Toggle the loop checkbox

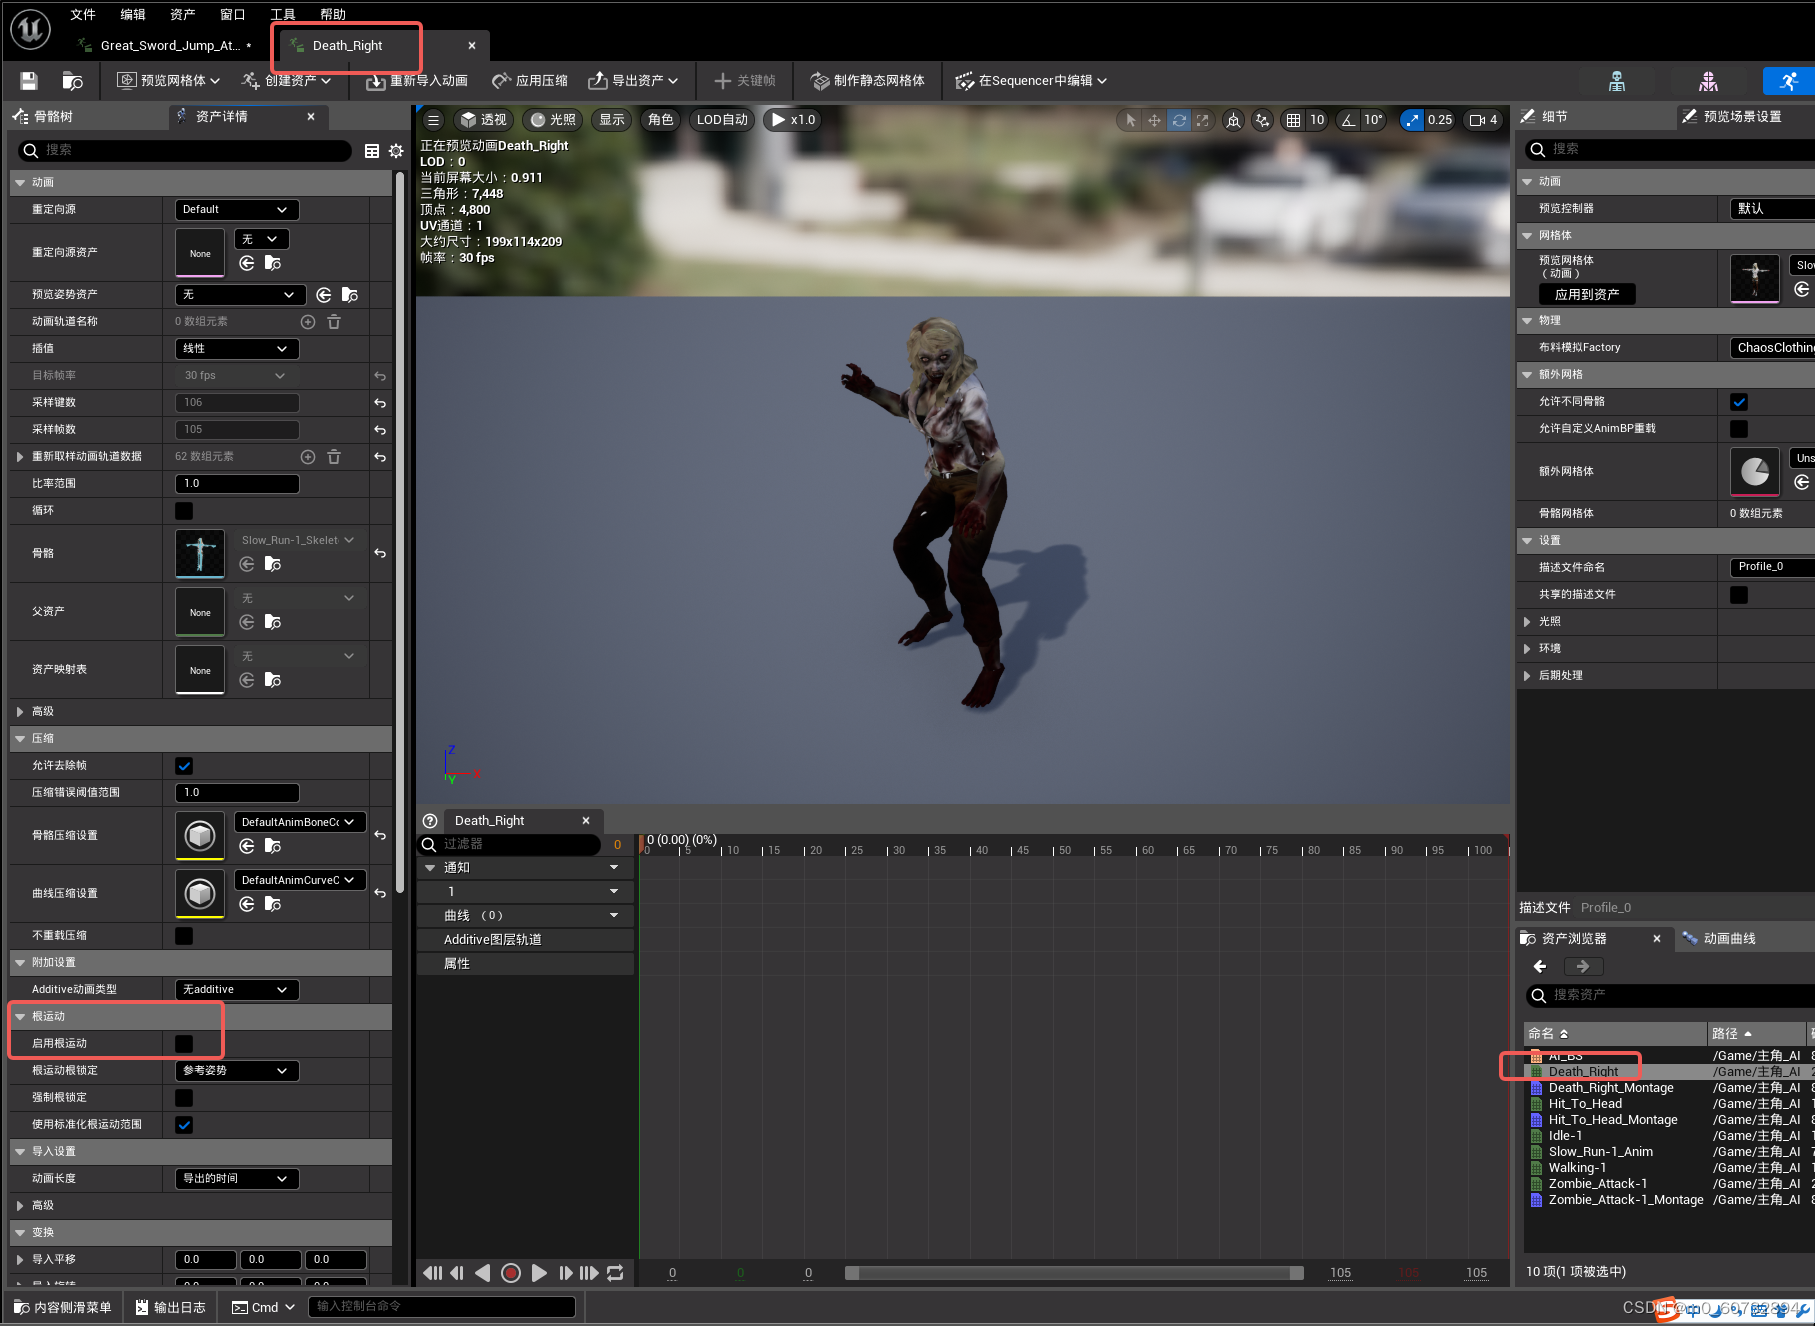[184, 511]
